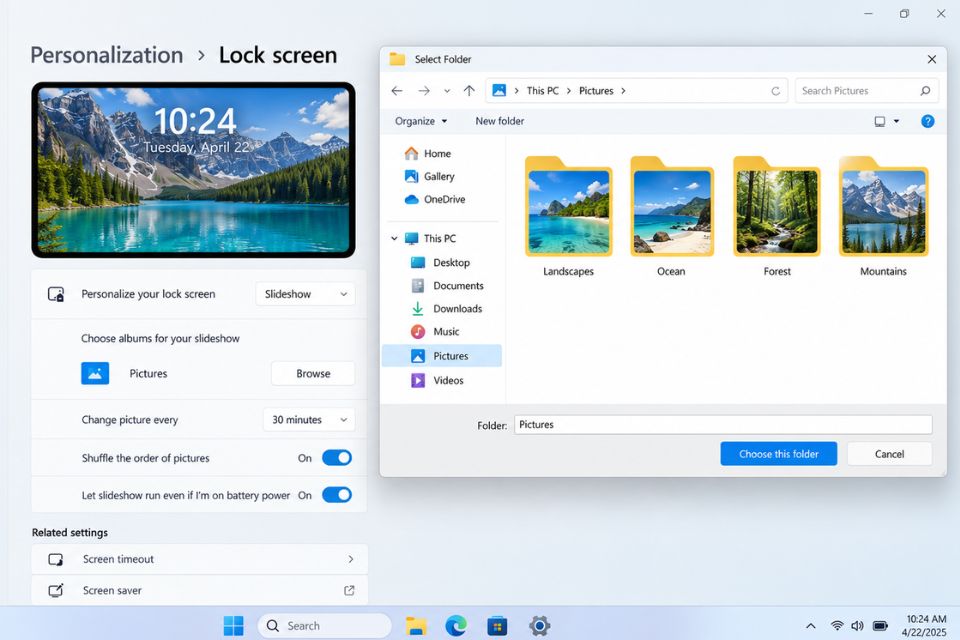Click the search magnifier in Search Pictures
The width and height of the screenshot is (960, 640).
tap(925, 91)
